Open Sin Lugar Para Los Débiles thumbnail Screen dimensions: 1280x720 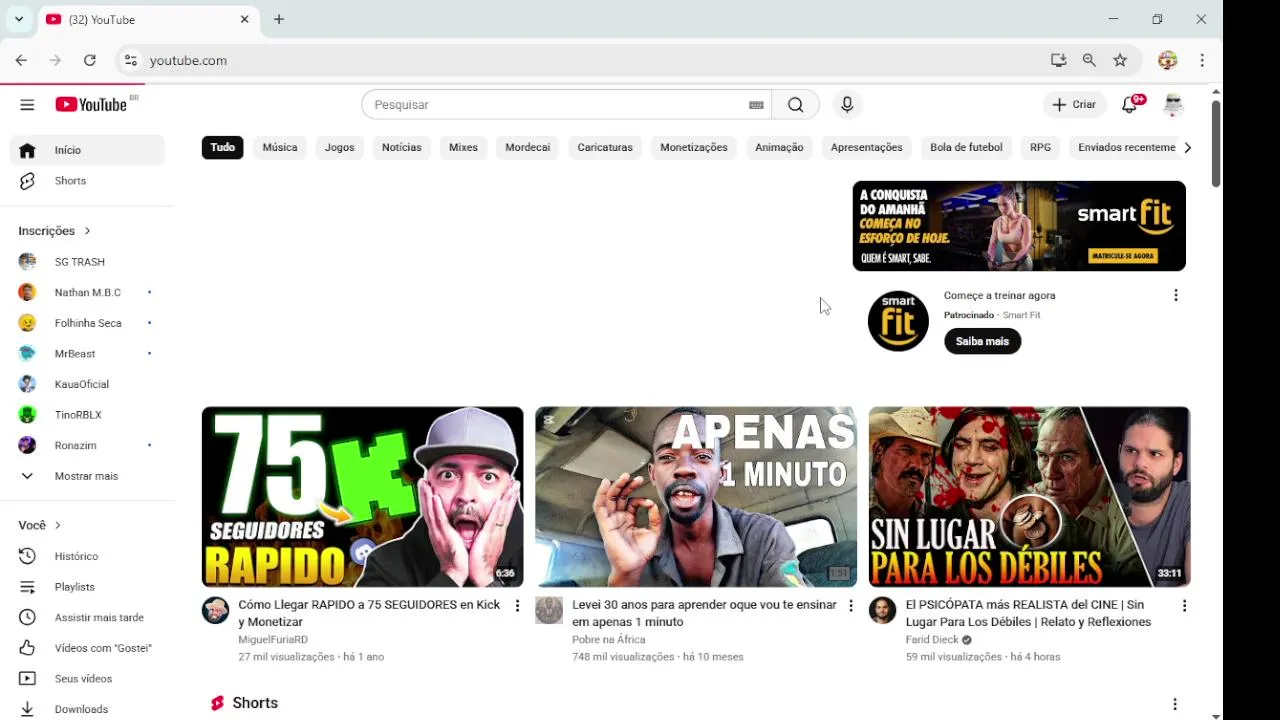[1029, 497]
